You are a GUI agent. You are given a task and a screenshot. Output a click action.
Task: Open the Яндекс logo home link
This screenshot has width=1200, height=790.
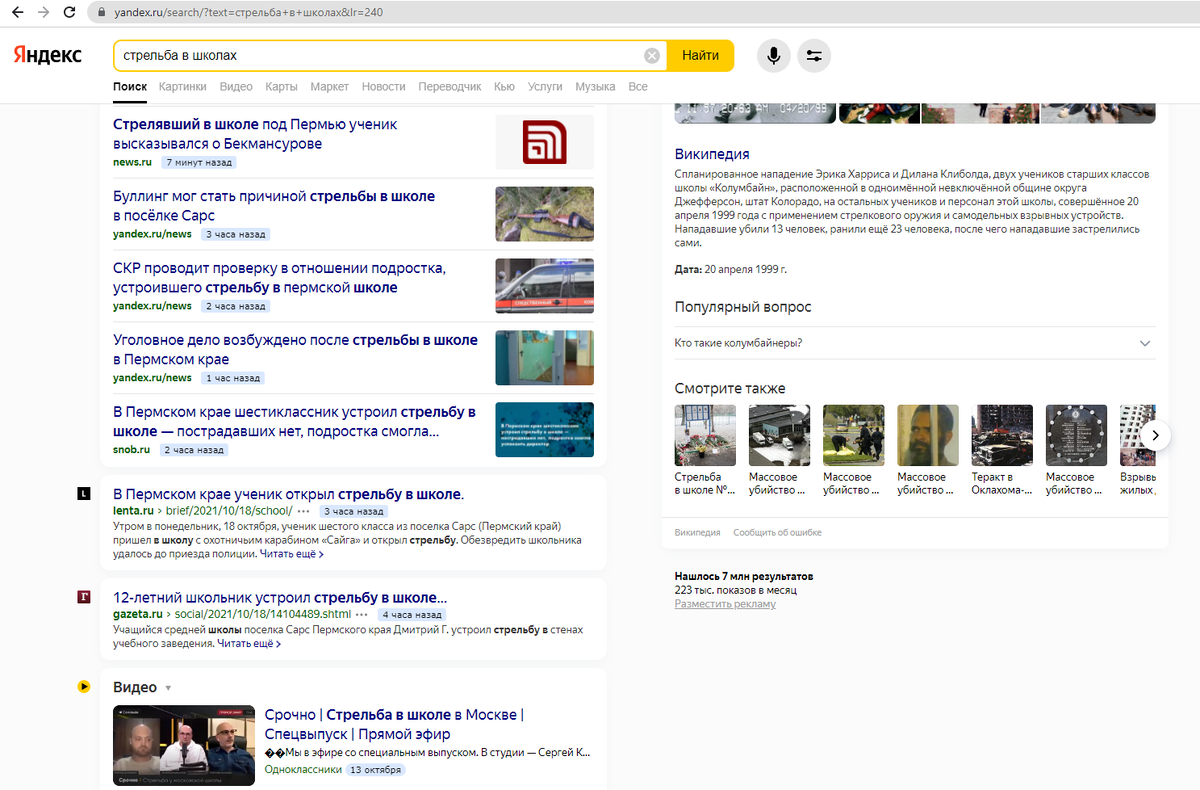coord(47,56)
